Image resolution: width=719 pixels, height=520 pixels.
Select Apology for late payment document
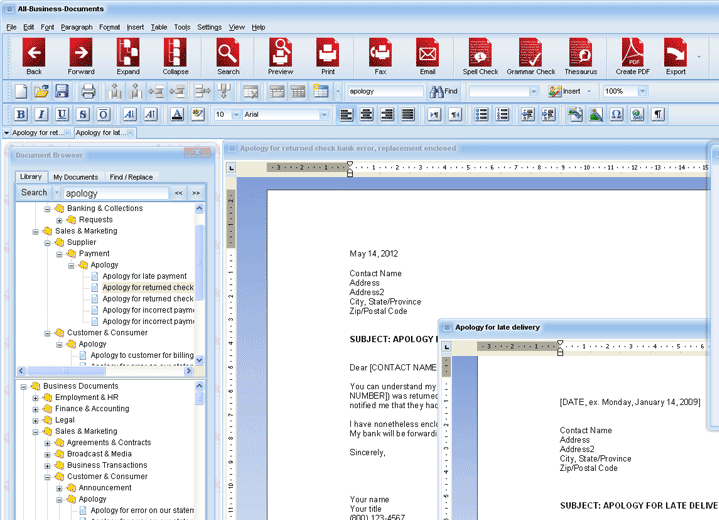(x=144, y=276)
